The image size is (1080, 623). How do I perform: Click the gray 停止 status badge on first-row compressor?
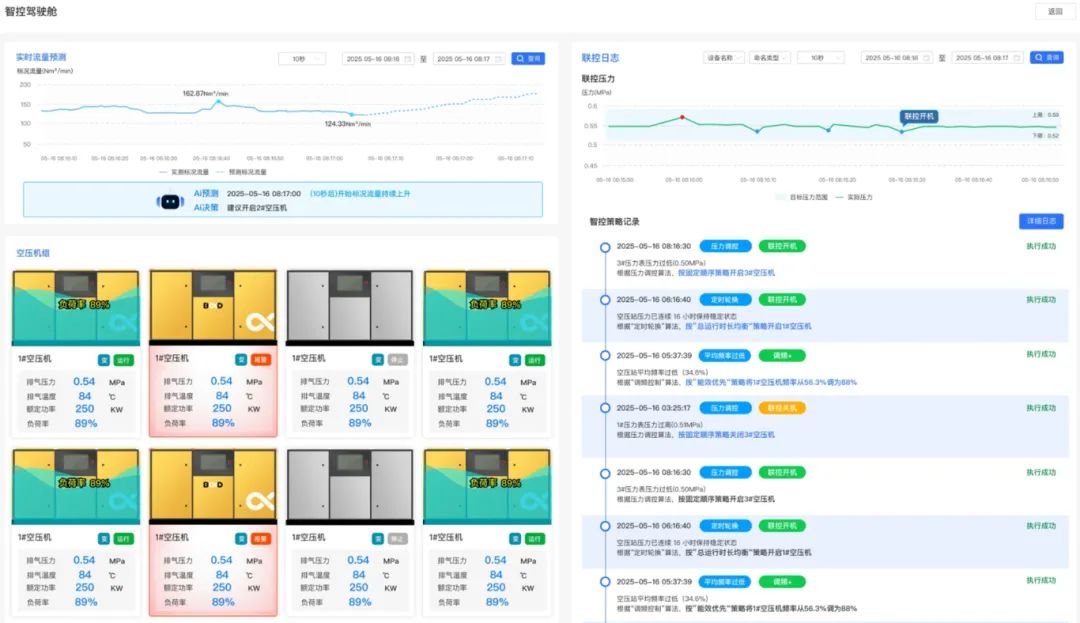pos(397,359)
